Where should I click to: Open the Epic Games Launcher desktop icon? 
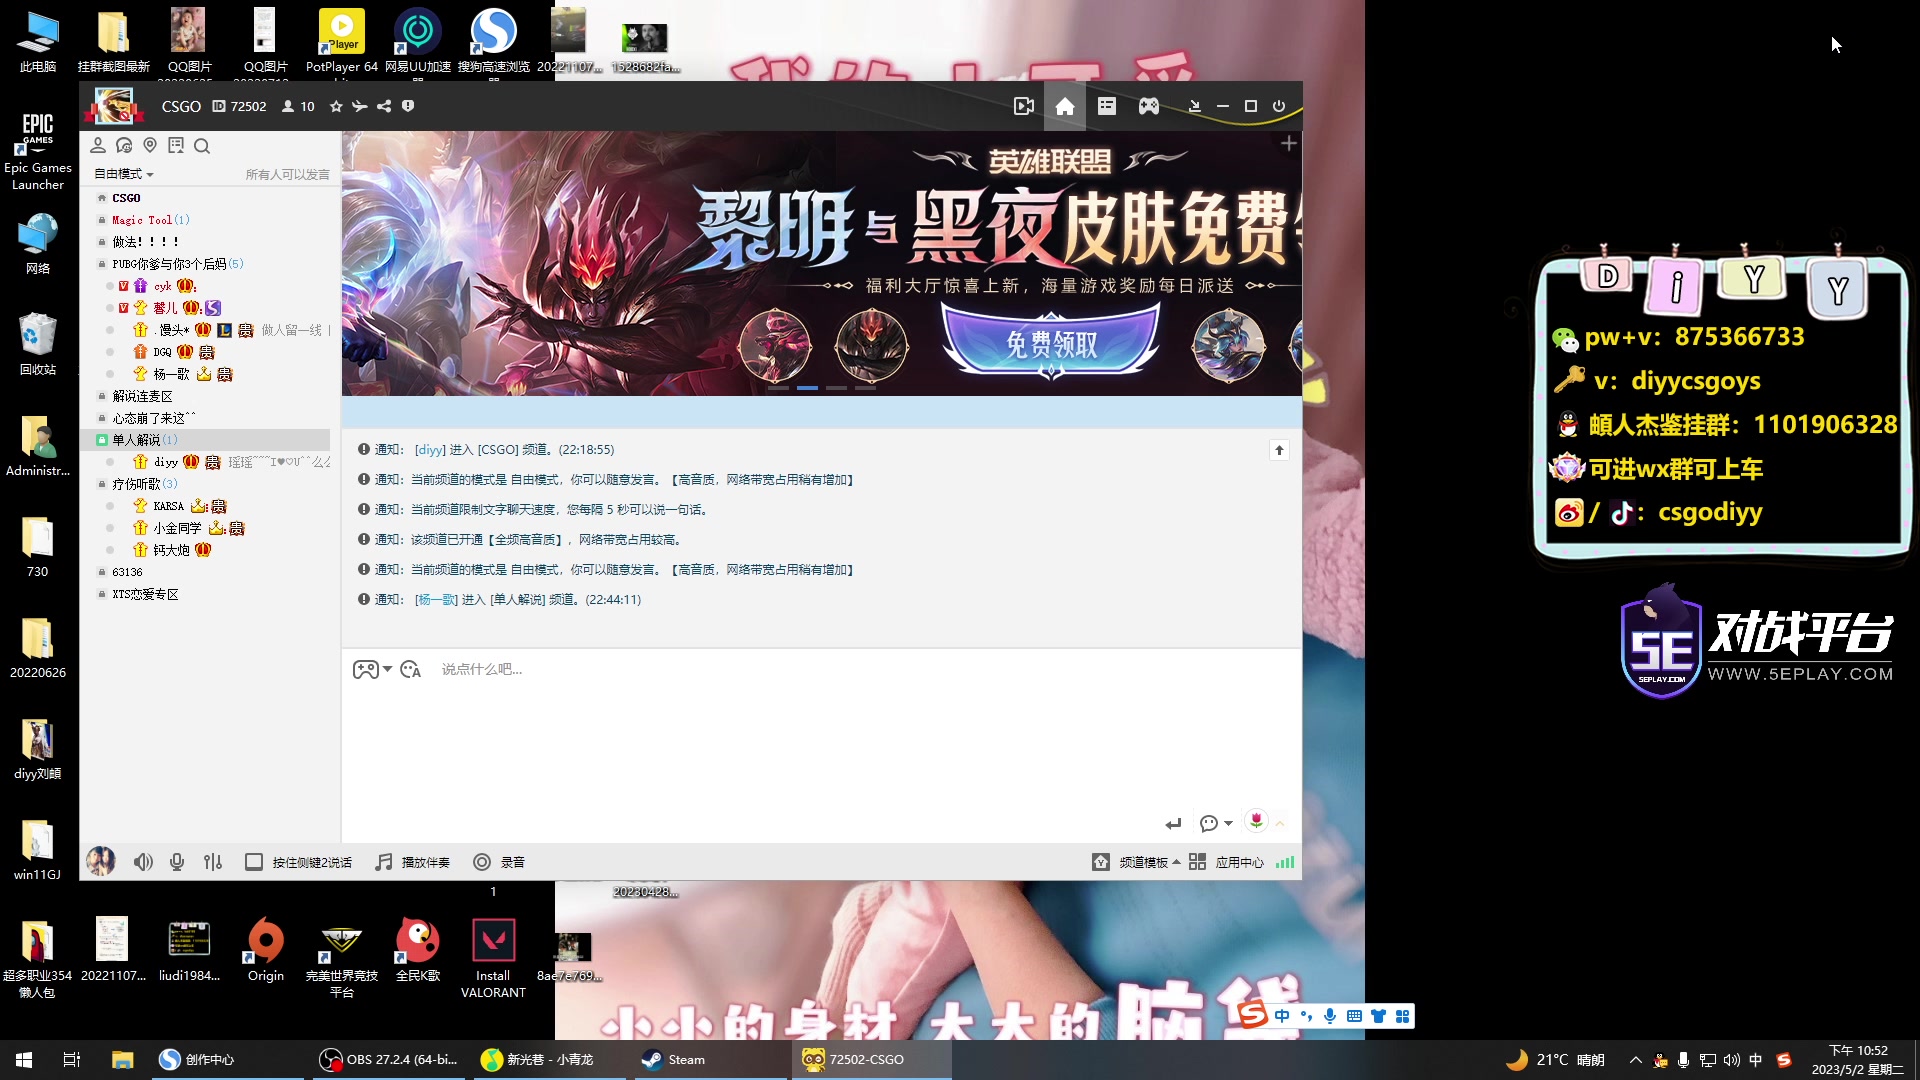pyautogui.click(x=38, y=150)
